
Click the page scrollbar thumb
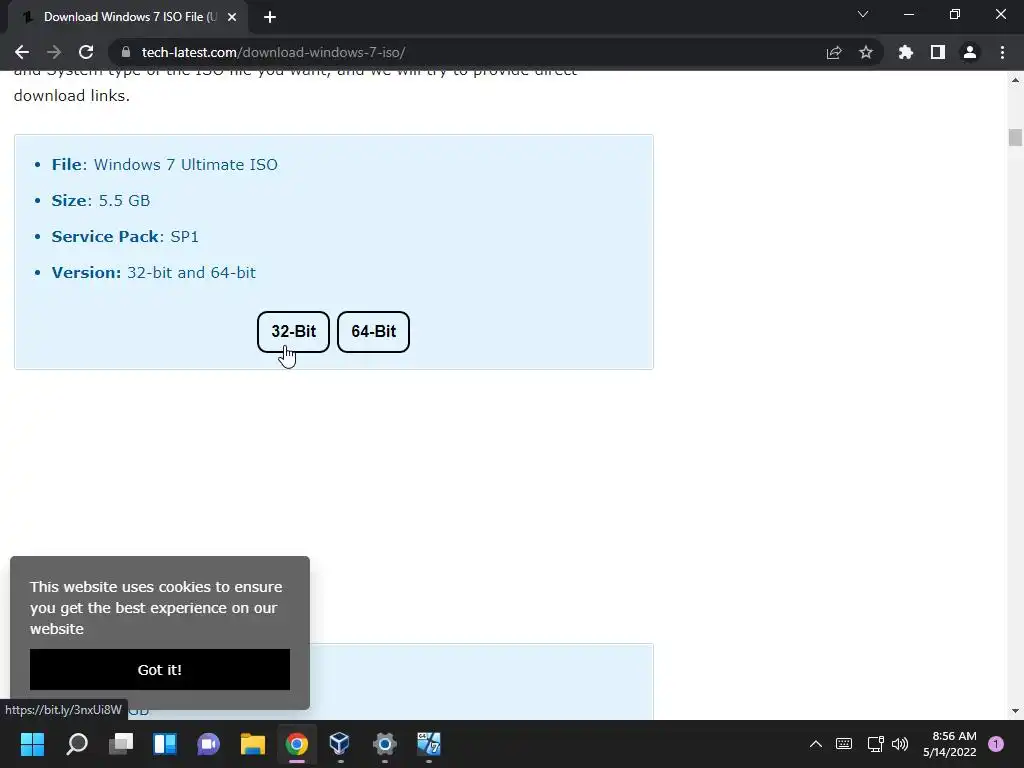pyautogui.click(x=1015, y=138)
